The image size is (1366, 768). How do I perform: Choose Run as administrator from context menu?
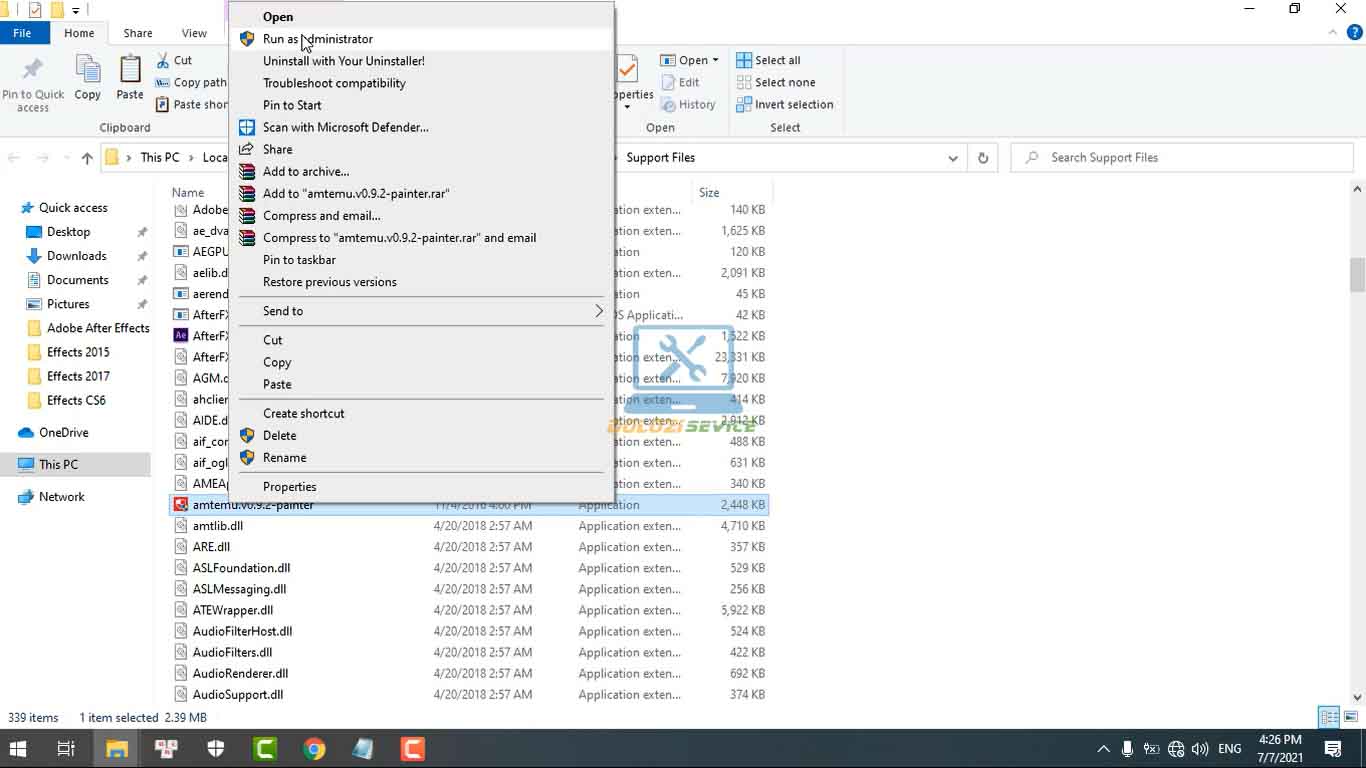(x=317, y=39)
